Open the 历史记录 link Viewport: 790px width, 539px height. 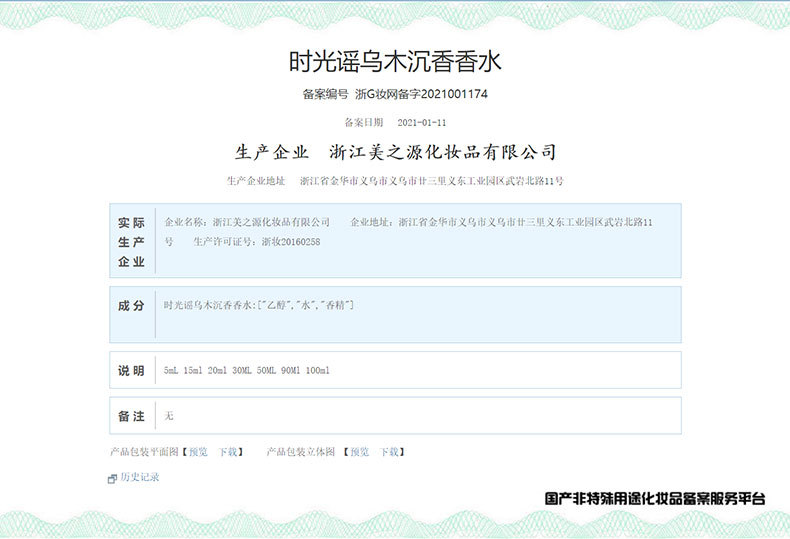(x=140, y=477)
